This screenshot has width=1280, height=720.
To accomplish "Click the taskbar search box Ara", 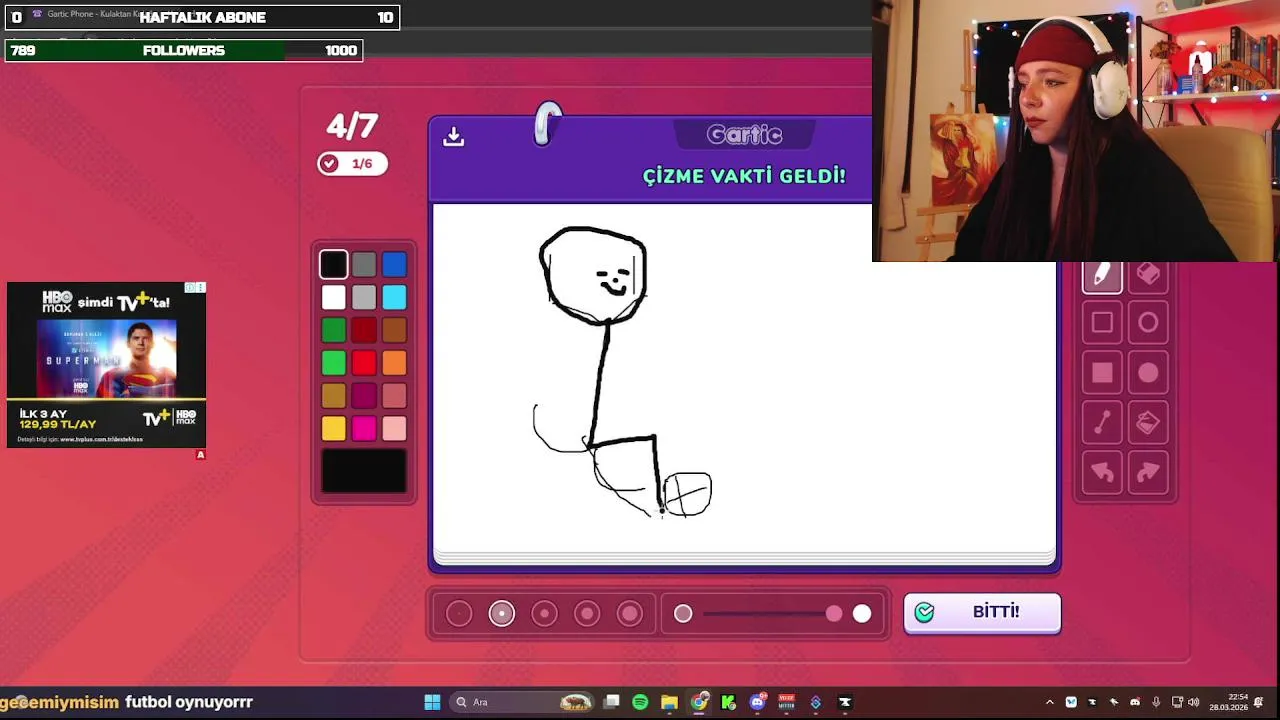I will (x=522, y=702).
